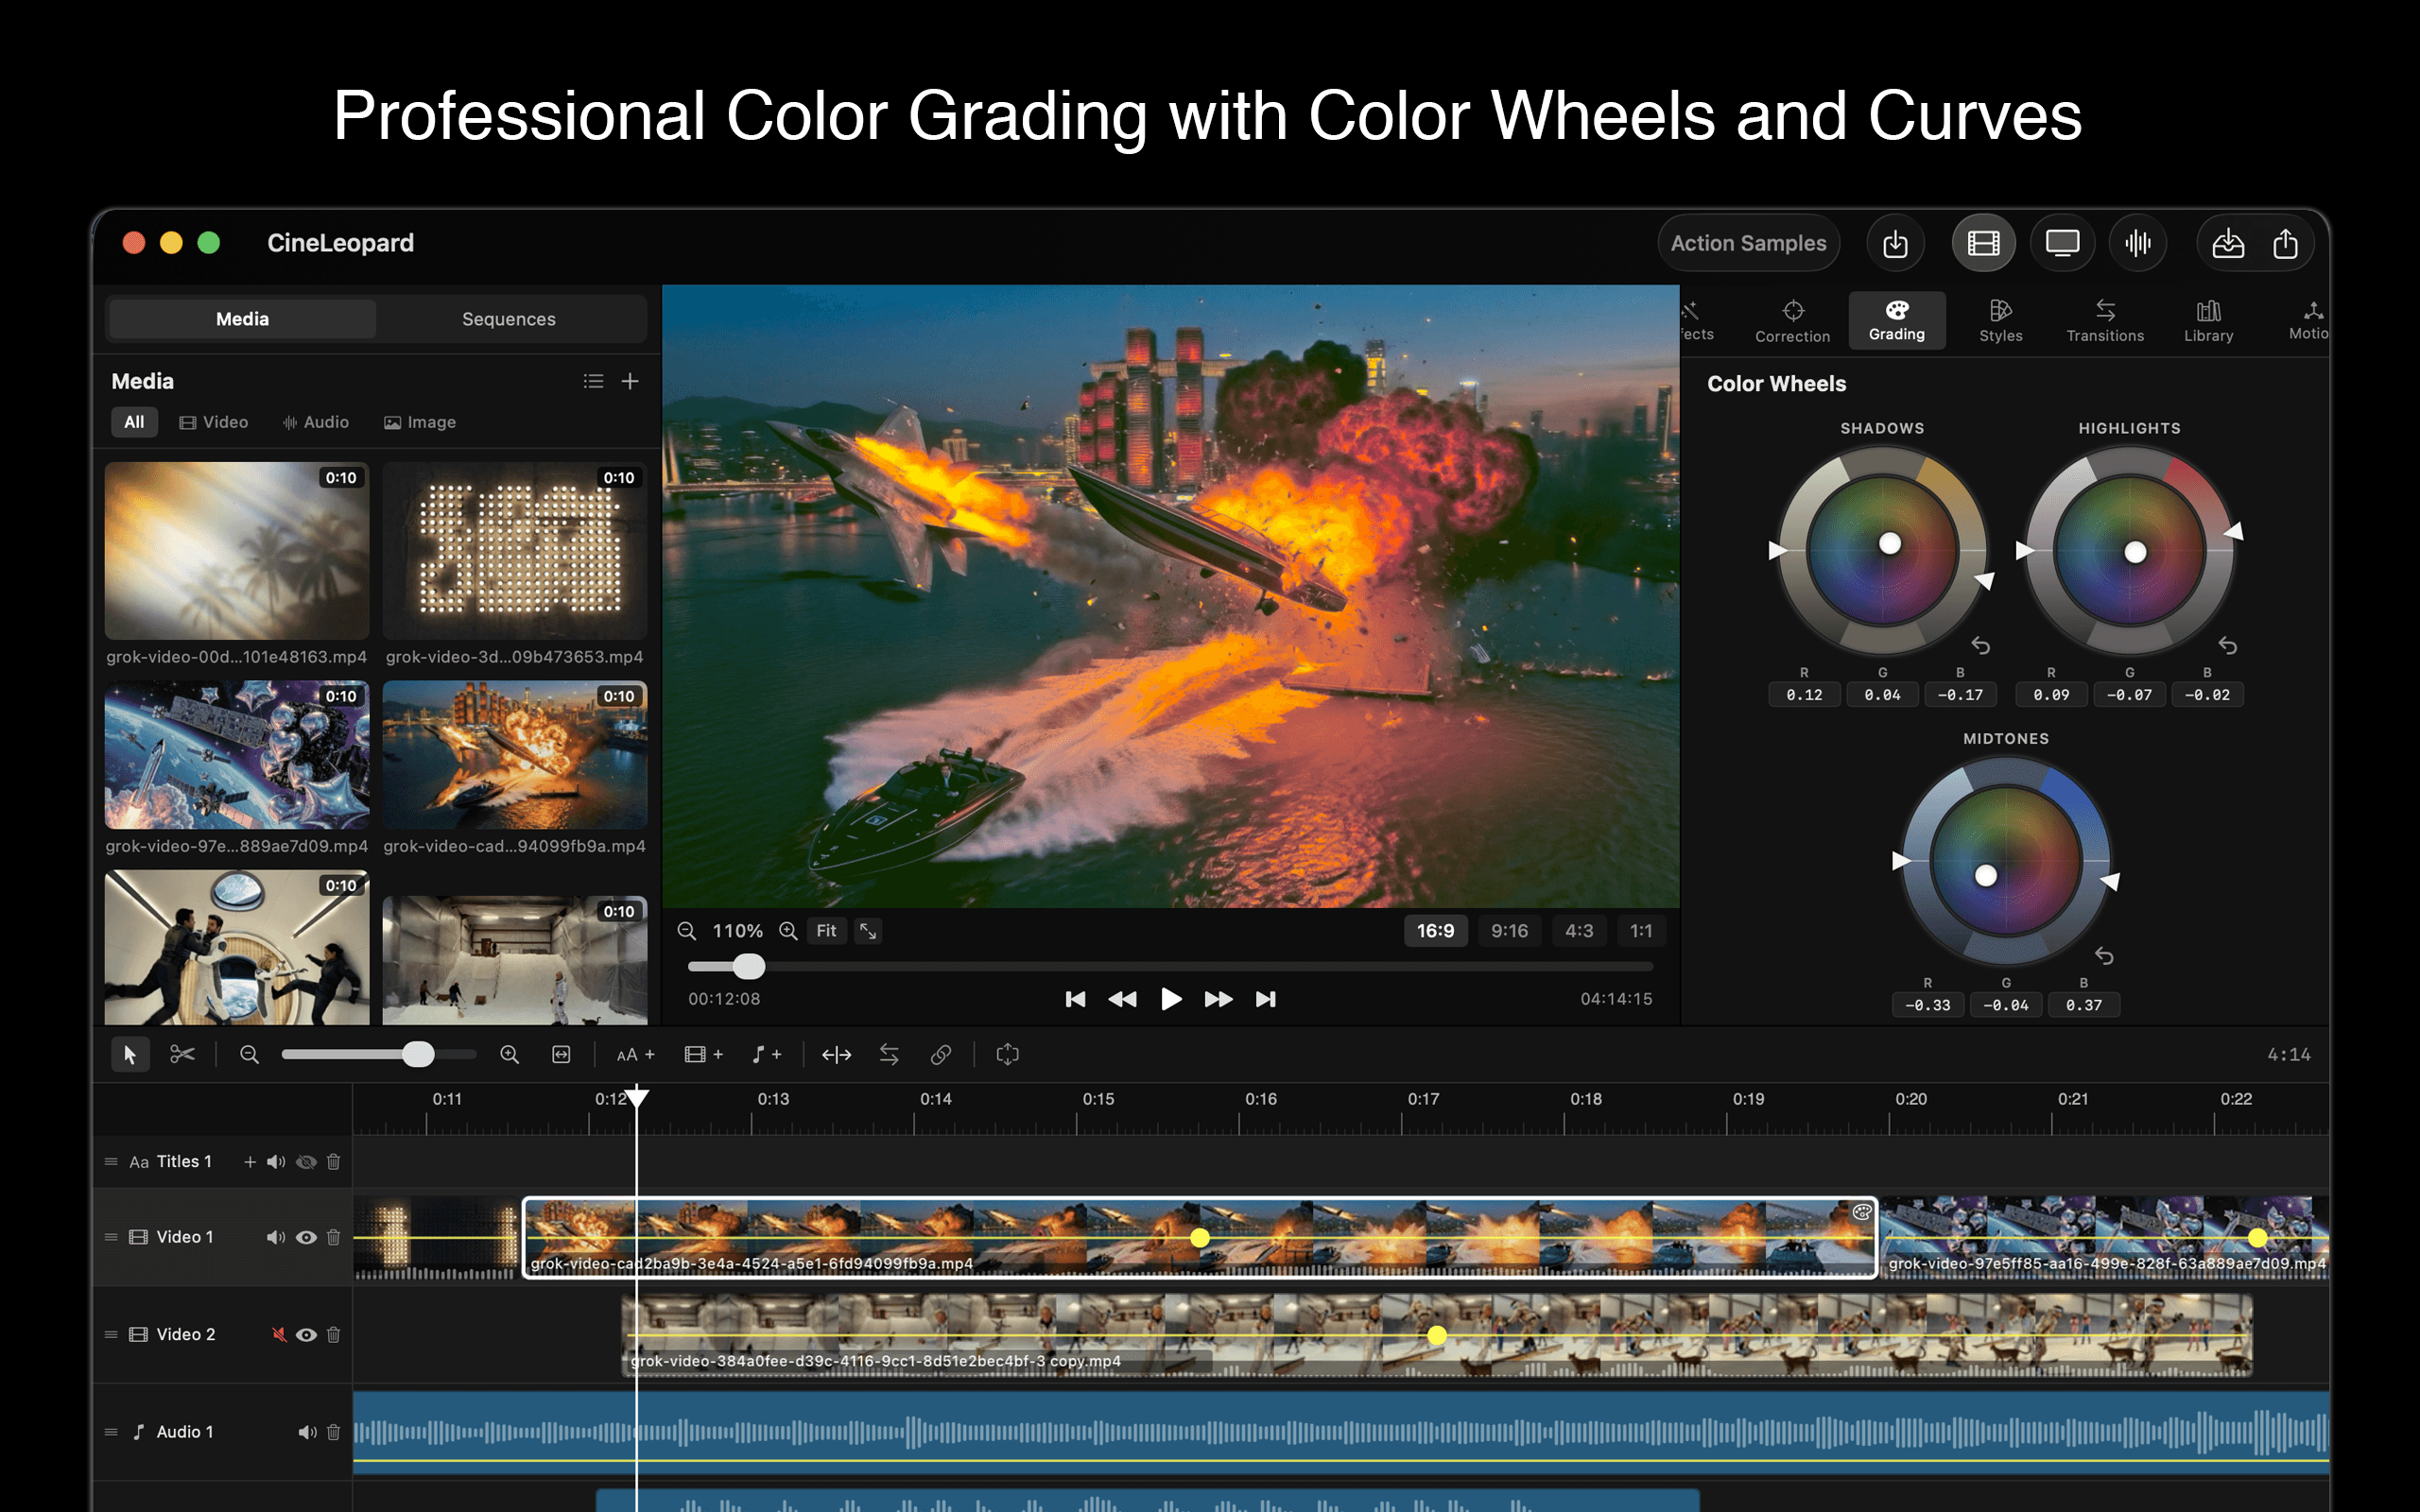Switch to the Media tab

point(242,319)
